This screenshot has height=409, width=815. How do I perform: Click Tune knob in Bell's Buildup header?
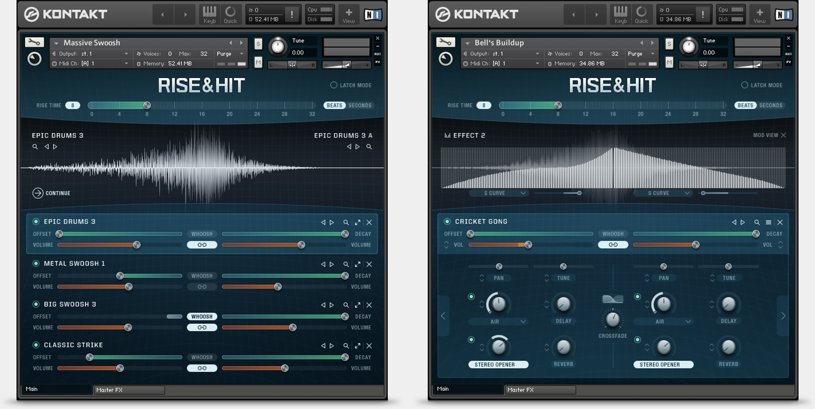pyautogui.click(x=689, y=47)
